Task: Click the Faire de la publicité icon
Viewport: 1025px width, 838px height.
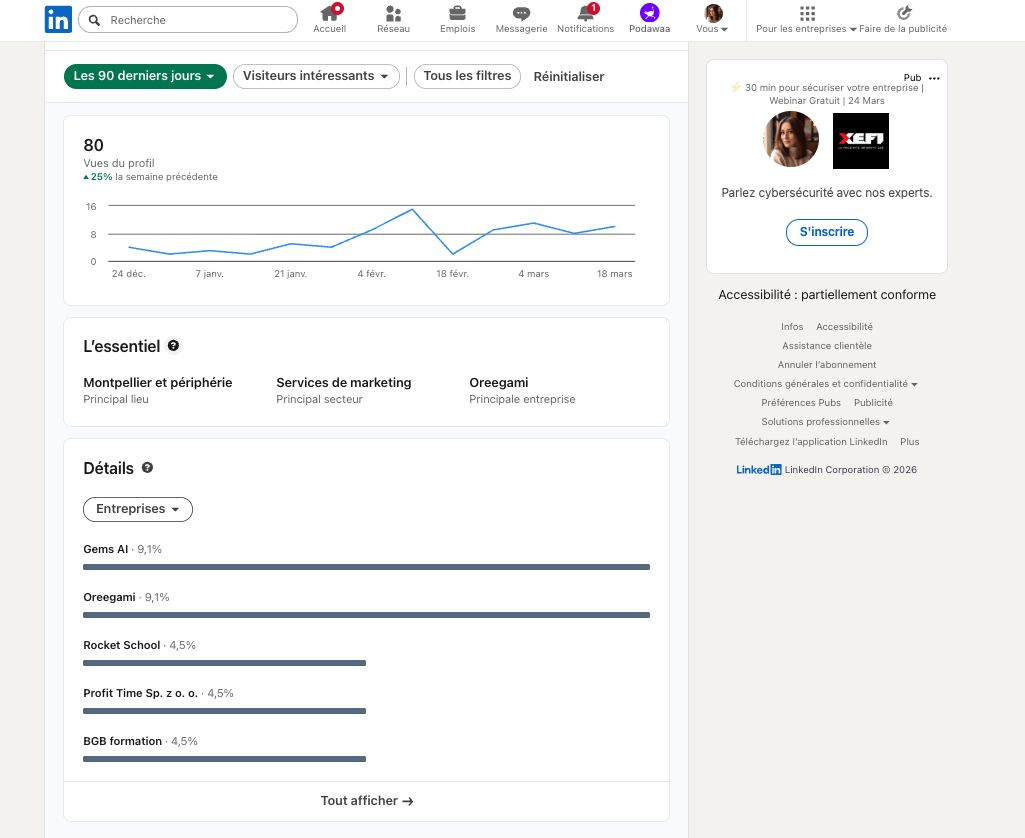Action: point(905,13)
